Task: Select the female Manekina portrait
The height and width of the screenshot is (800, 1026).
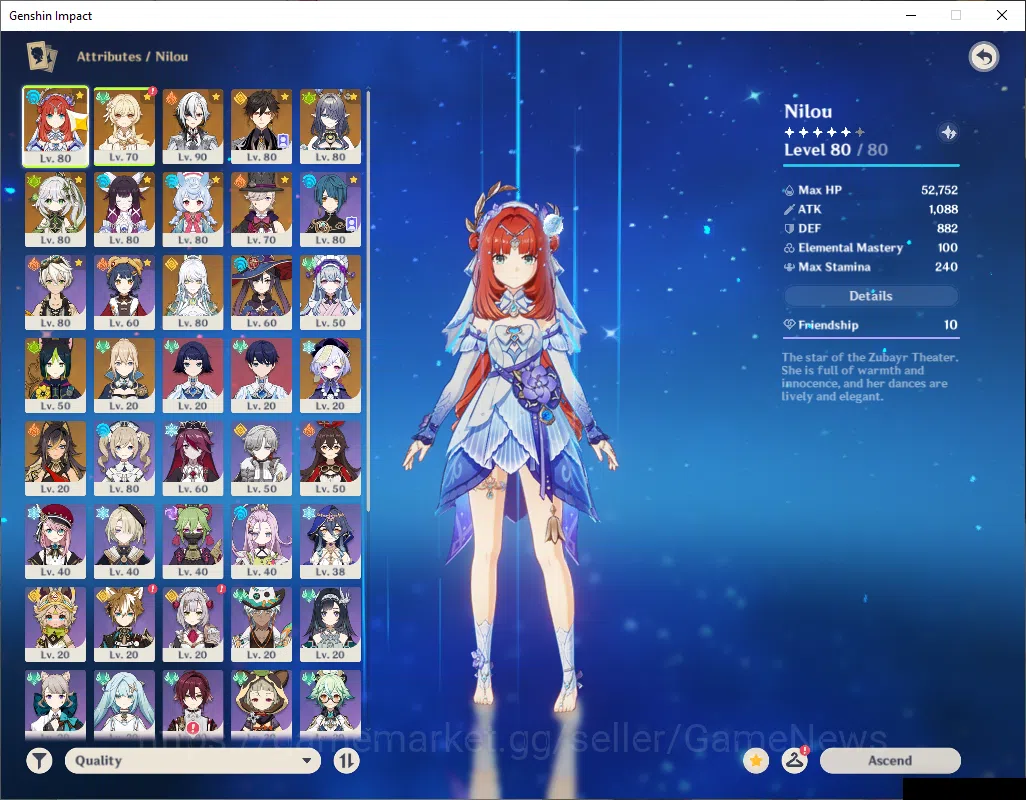Action: (193, 375)
